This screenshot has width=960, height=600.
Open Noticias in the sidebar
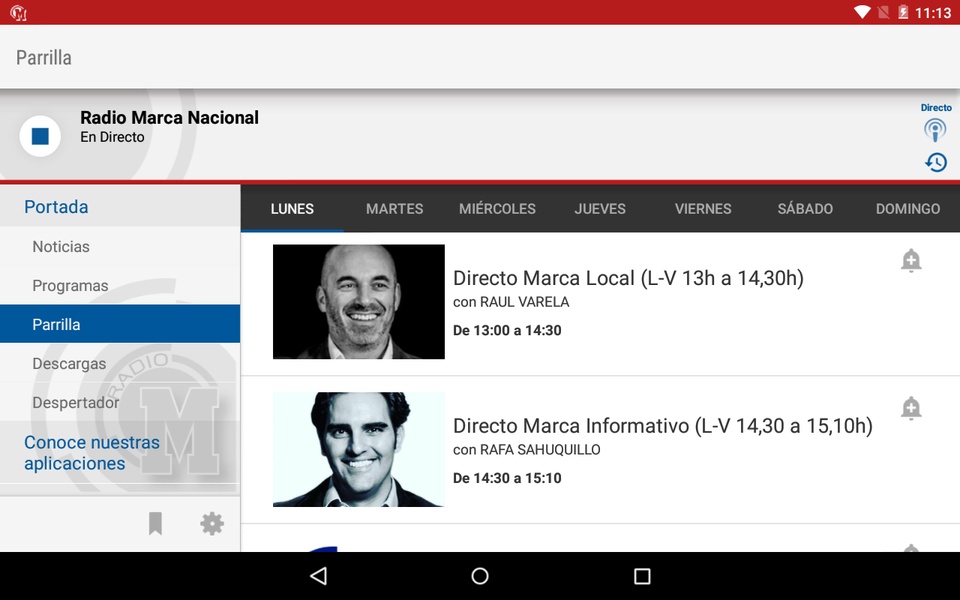click(x=120, y=247)
